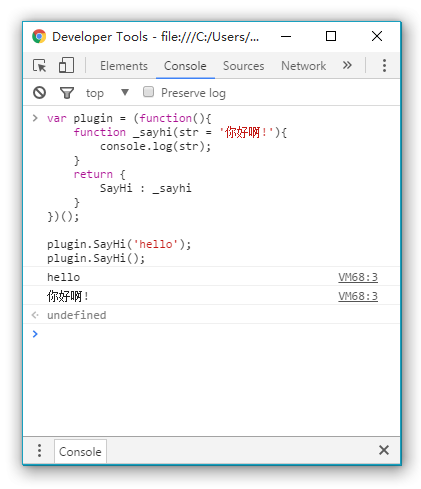The height and width of the screenshot is (489, 421).
Task: Click the Chrome logo in title bar
Action: point(39,36)
